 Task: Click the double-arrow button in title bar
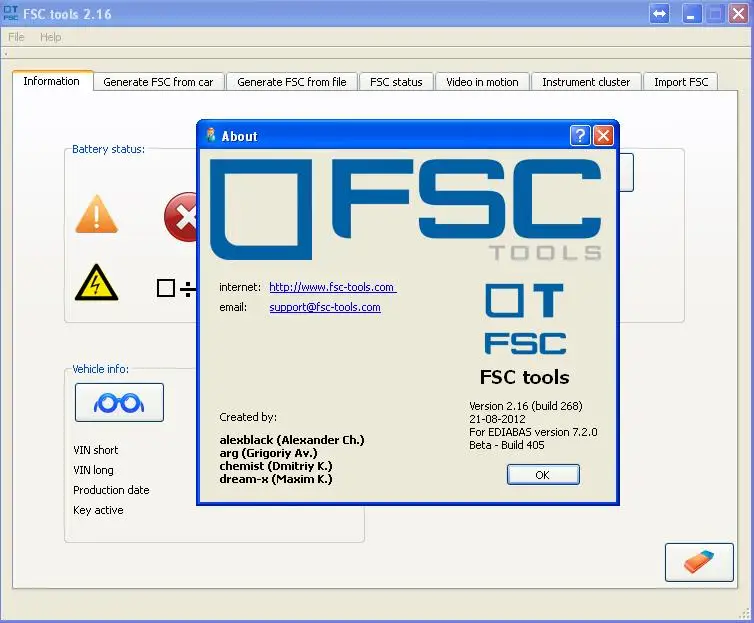[659, 13]
